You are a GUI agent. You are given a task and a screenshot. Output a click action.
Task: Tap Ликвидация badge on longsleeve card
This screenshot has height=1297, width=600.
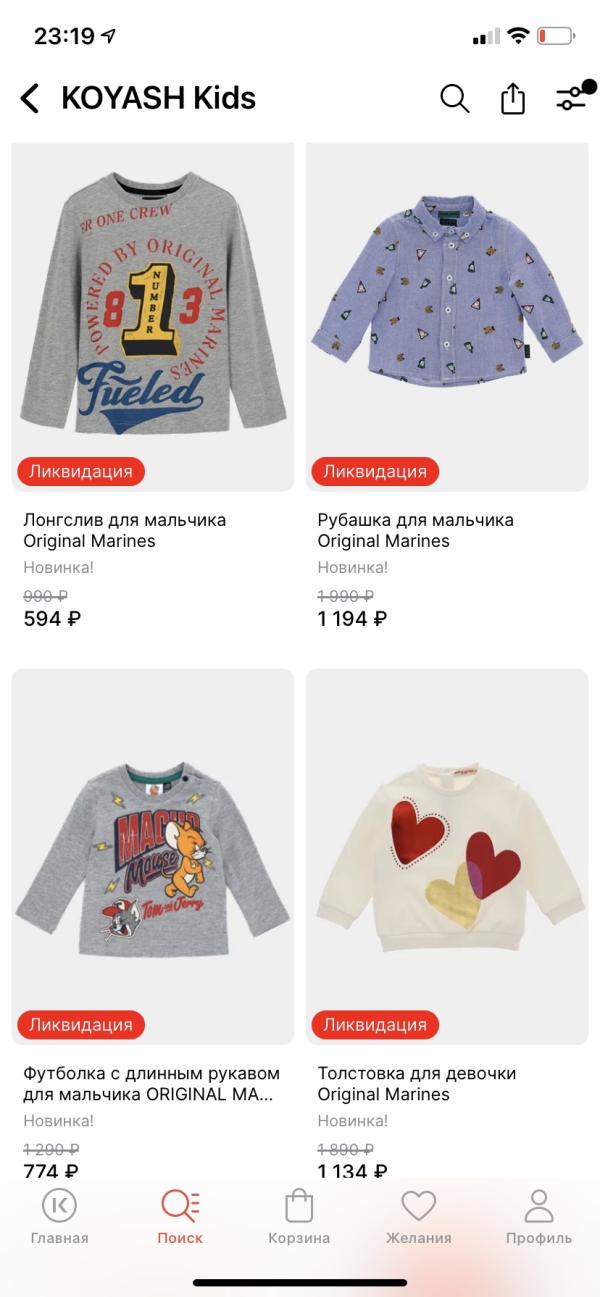[x=81, y=471]
